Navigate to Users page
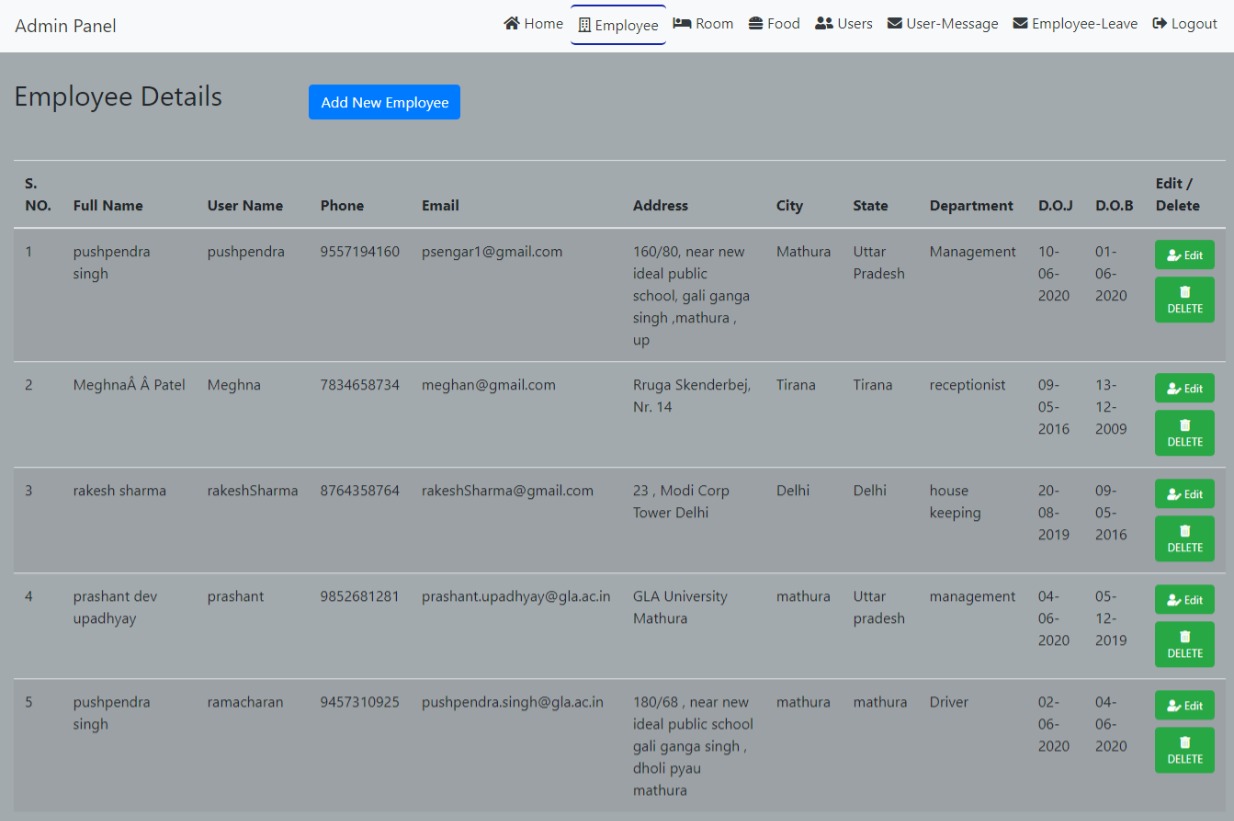The width and height of the screenshot is (1234, 821). coord(844,24)
